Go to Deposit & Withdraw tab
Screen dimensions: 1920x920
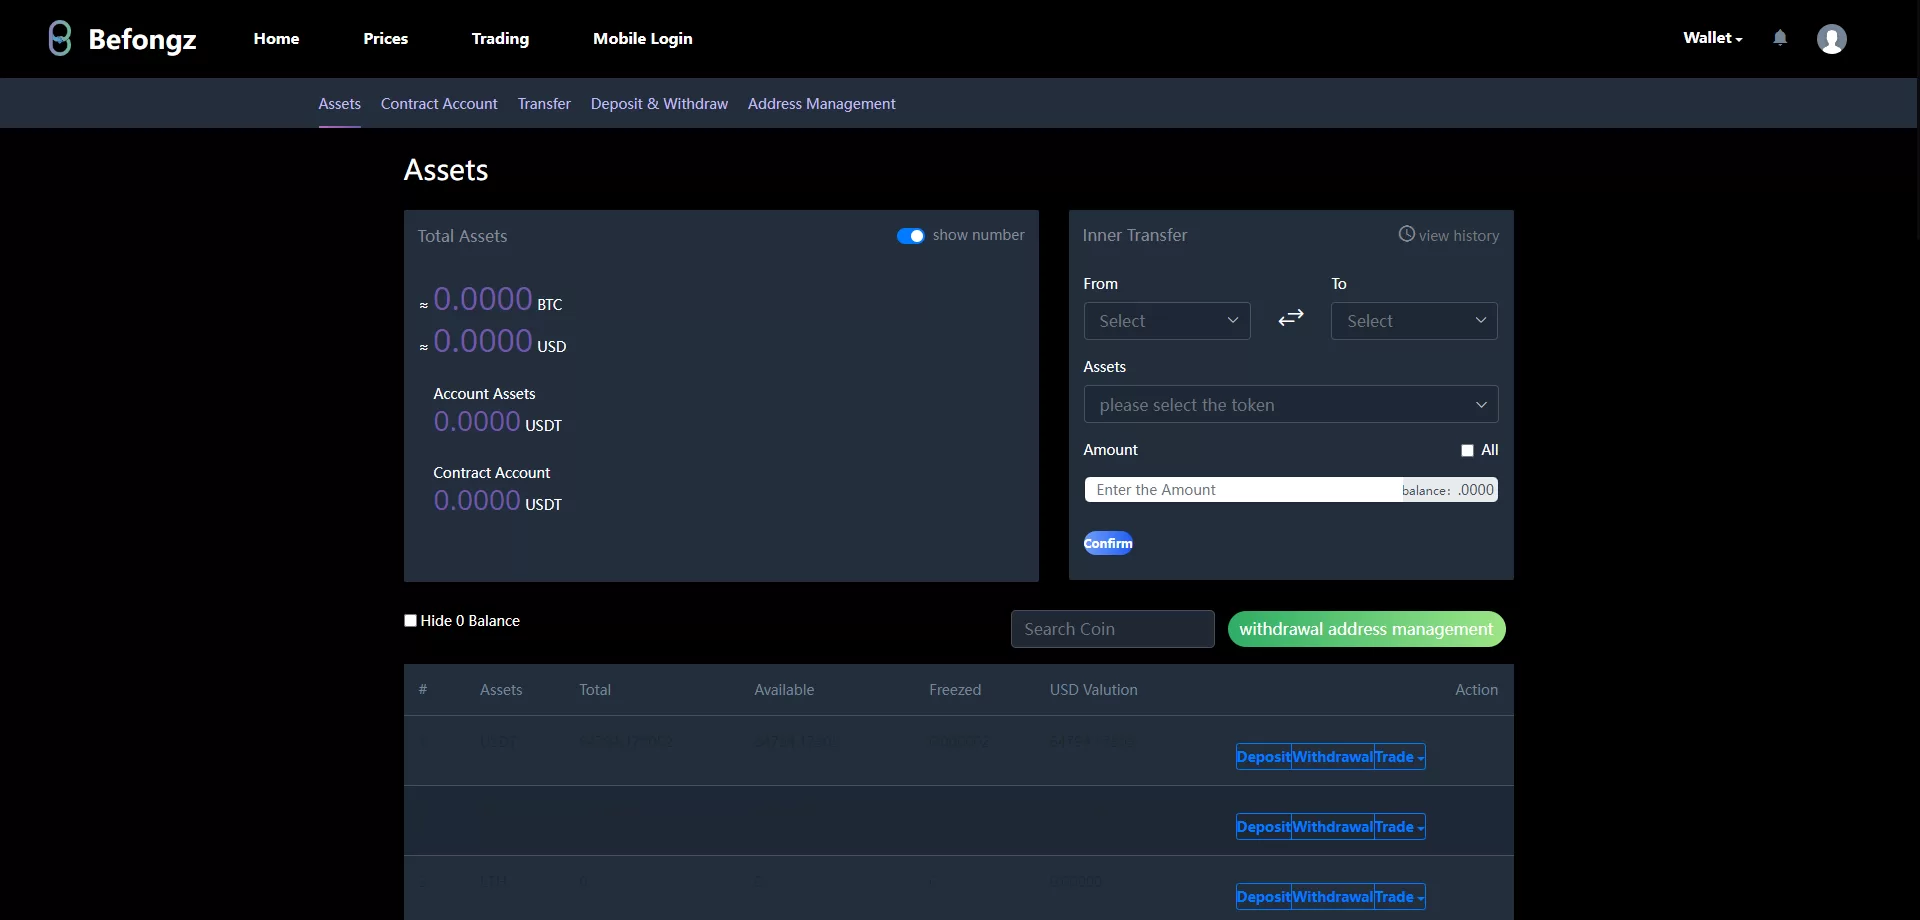pos(659,104)
